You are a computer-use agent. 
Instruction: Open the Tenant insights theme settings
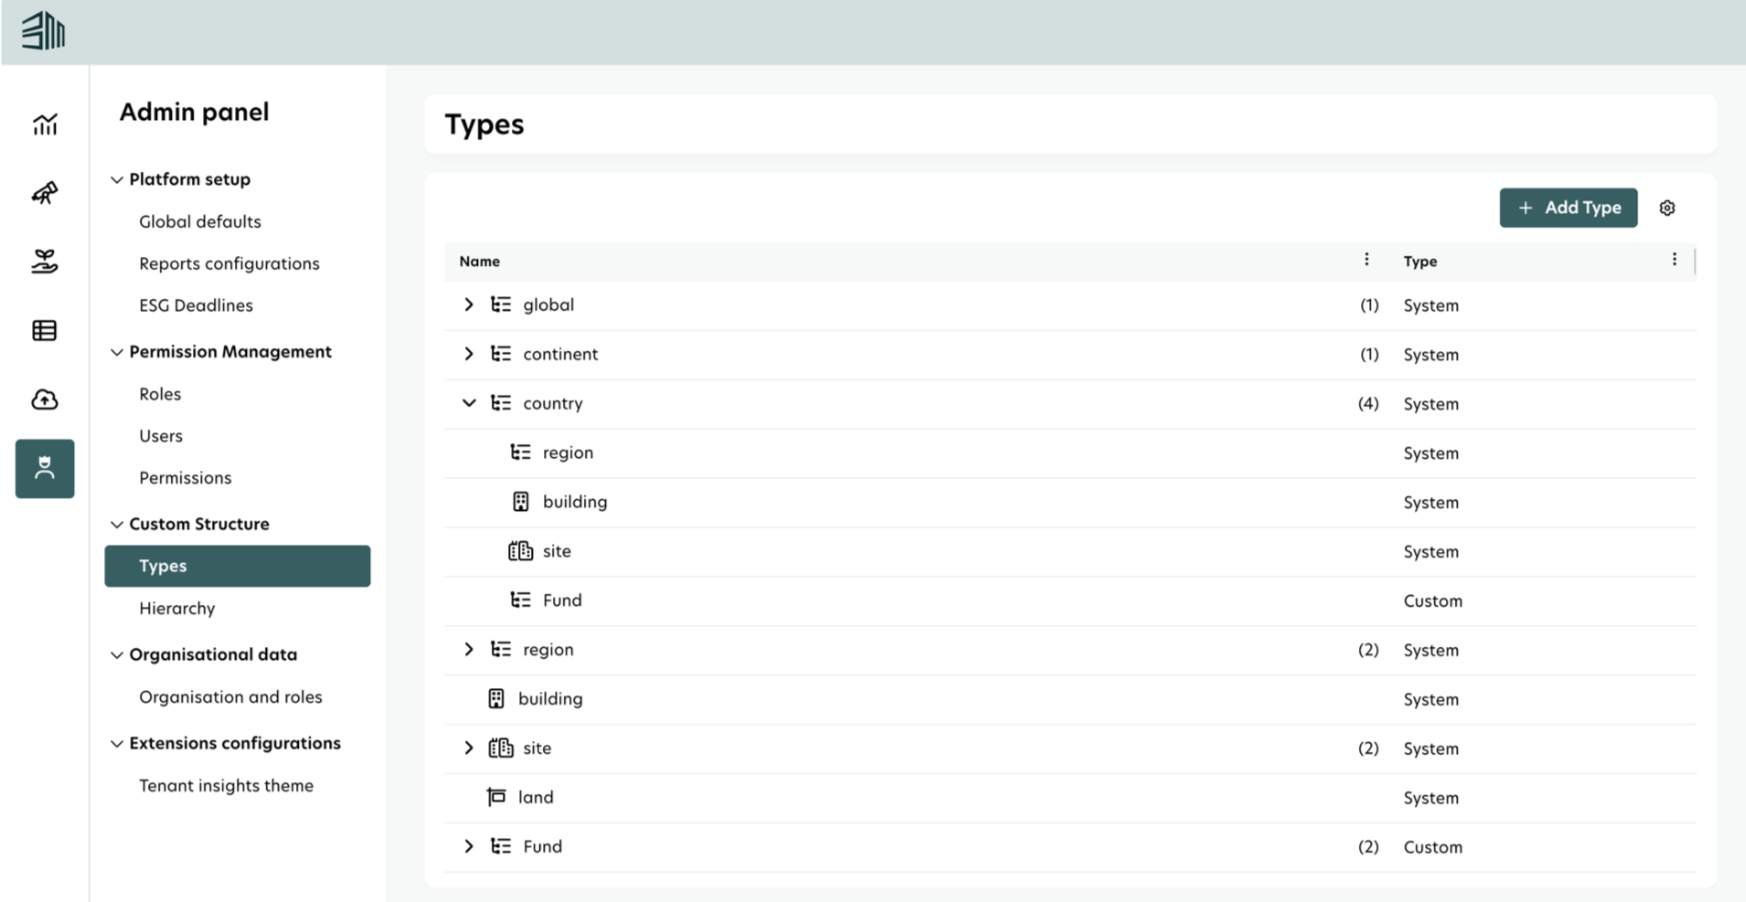(226, 785)
